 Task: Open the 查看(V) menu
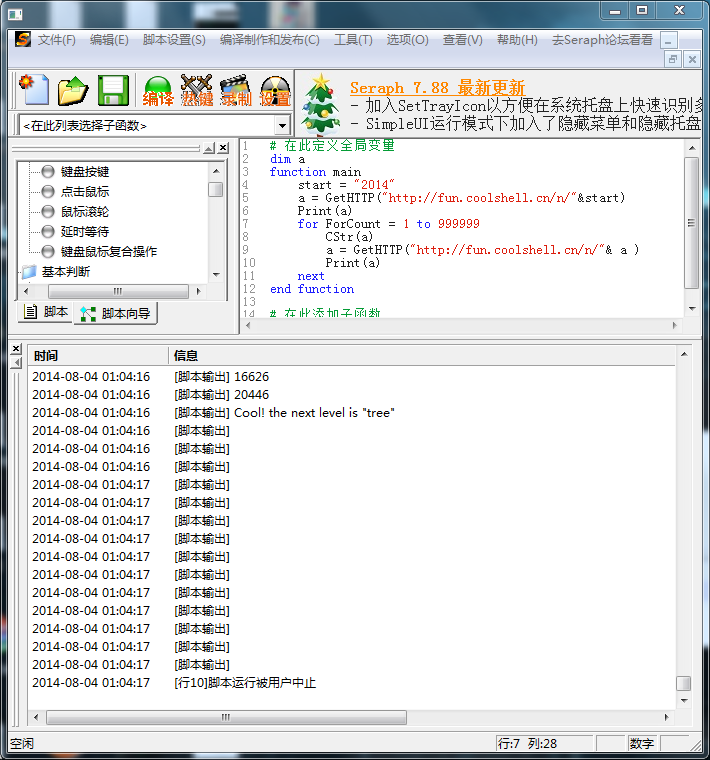463,40
